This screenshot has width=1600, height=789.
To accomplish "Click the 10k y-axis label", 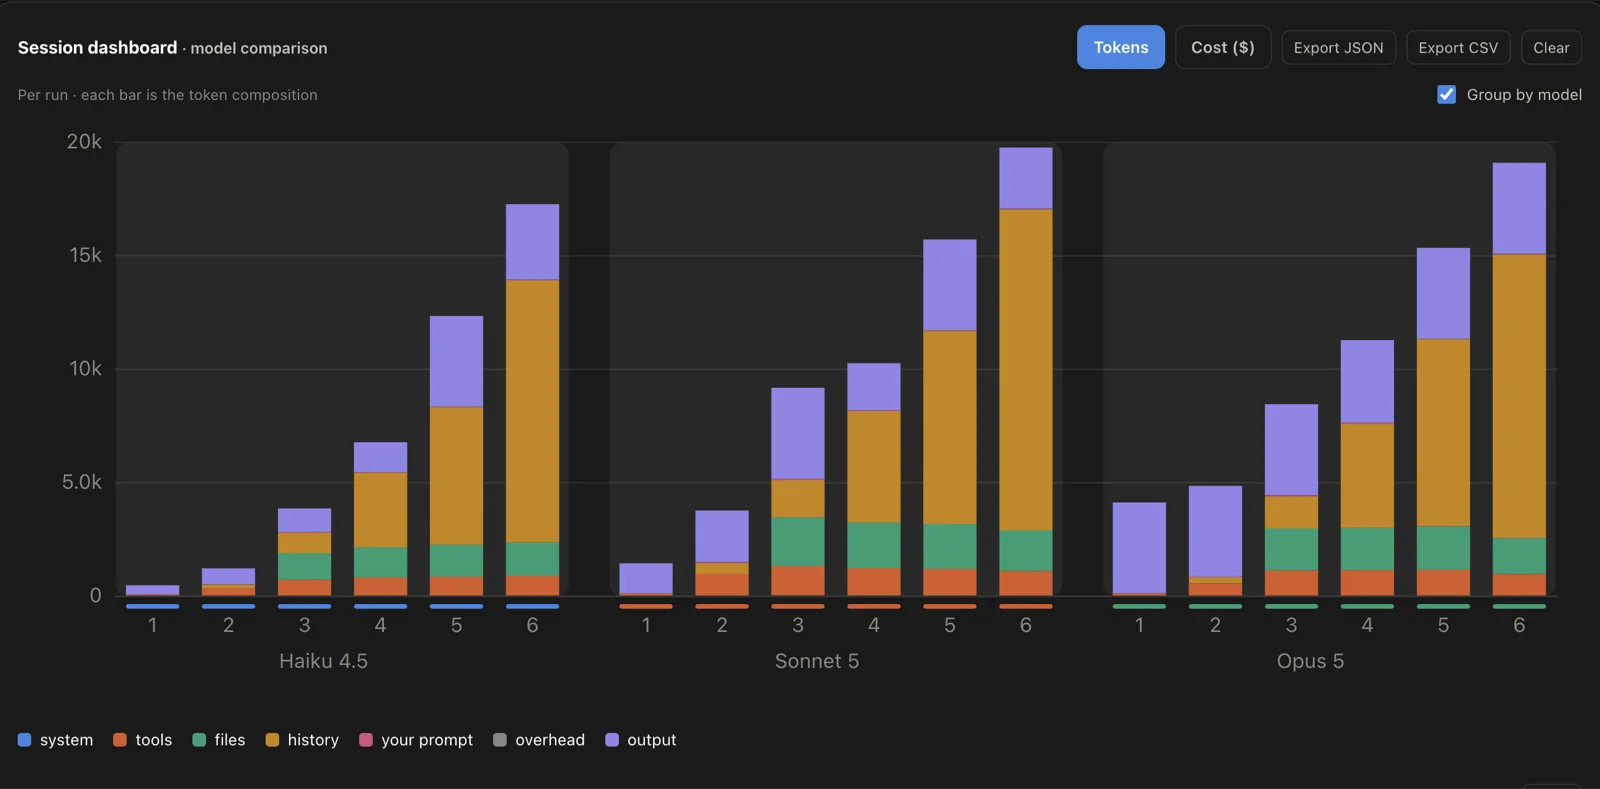I will 85,369.
